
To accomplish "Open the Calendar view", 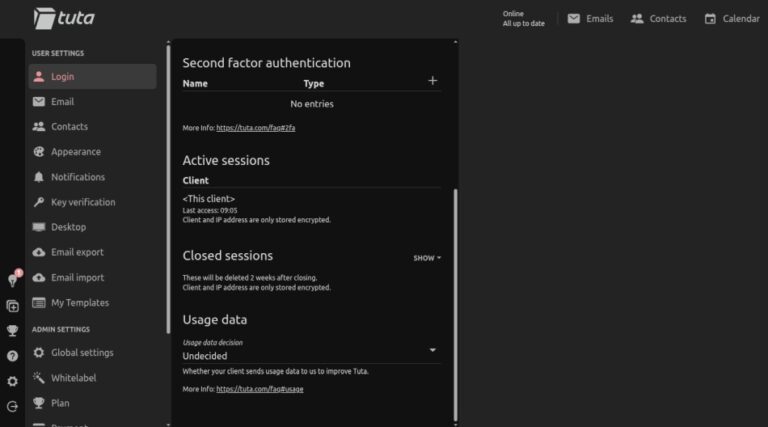I will [732, 19].
